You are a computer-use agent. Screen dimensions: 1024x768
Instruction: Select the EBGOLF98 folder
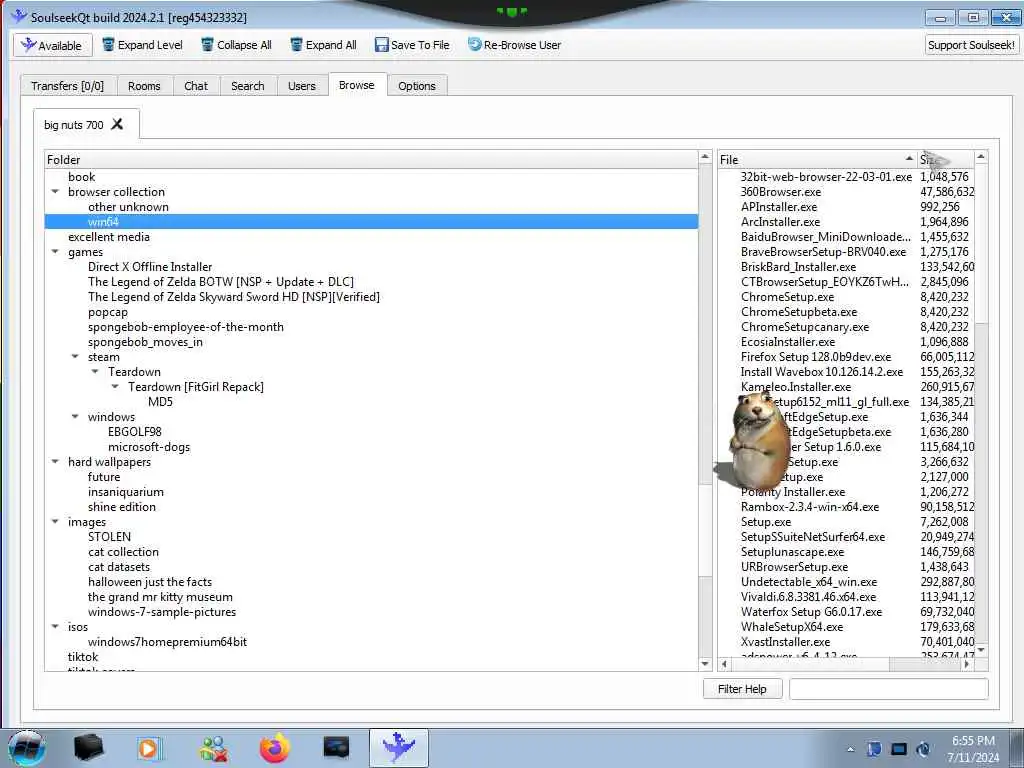coord(135,432)
